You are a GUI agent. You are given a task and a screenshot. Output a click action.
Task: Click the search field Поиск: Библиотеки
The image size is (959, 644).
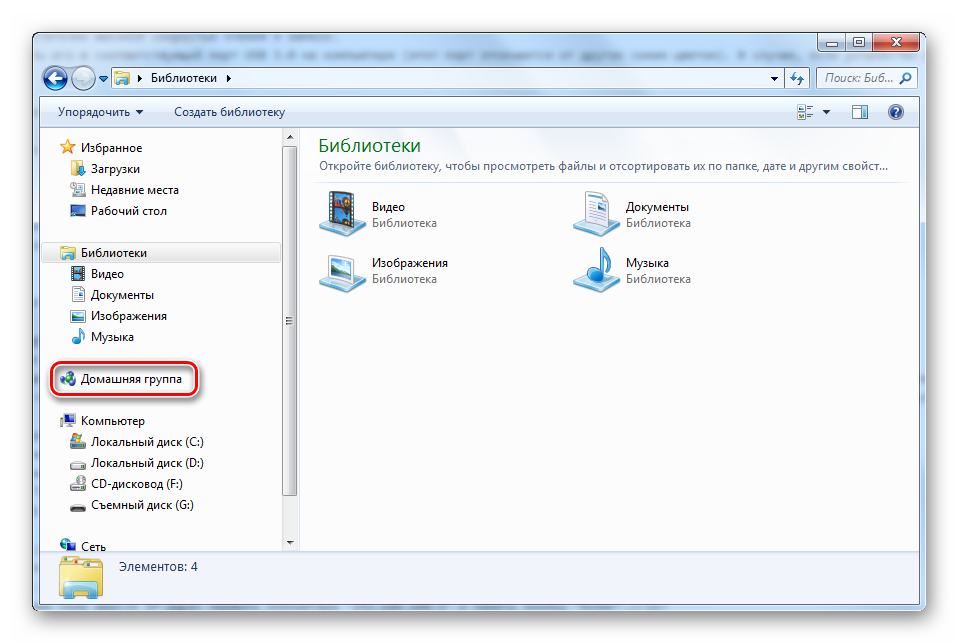point(858,78)
